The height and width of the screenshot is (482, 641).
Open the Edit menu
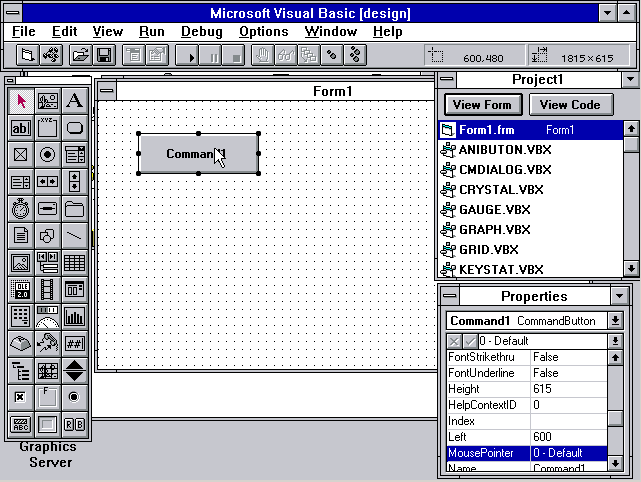click(65, 31)
